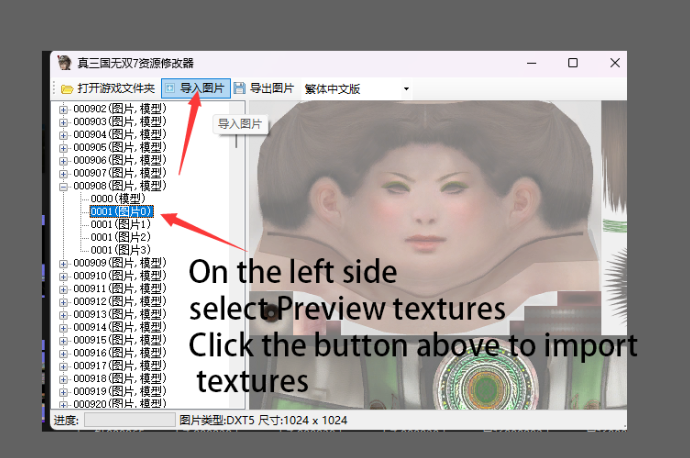Expand tree node 000912

(x=63, y=302)
